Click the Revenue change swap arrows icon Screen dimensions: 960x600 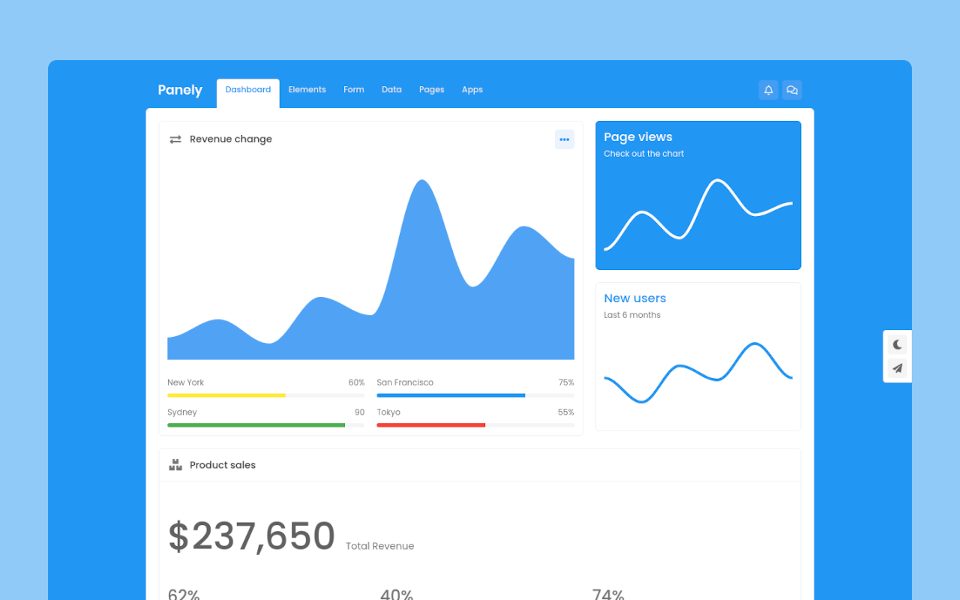(x=175, y=140)
